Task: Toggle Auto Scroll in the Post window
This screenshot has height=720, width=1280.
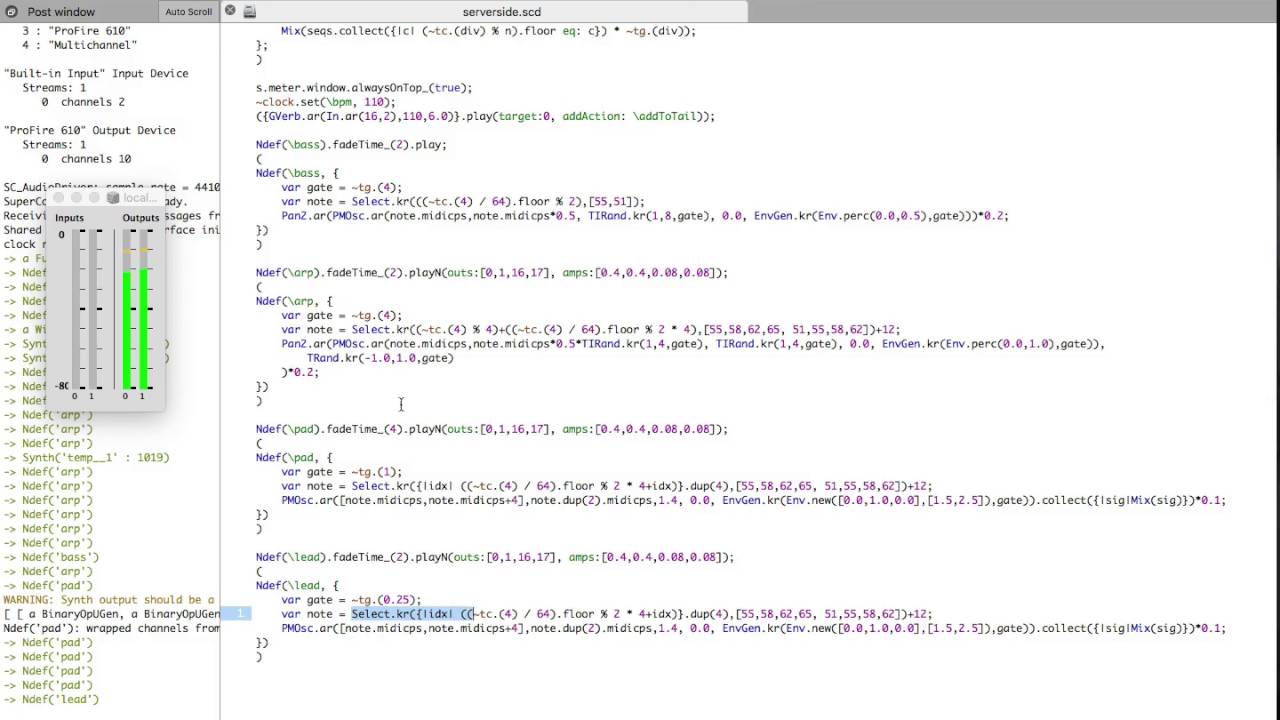Action: (188, 12)
